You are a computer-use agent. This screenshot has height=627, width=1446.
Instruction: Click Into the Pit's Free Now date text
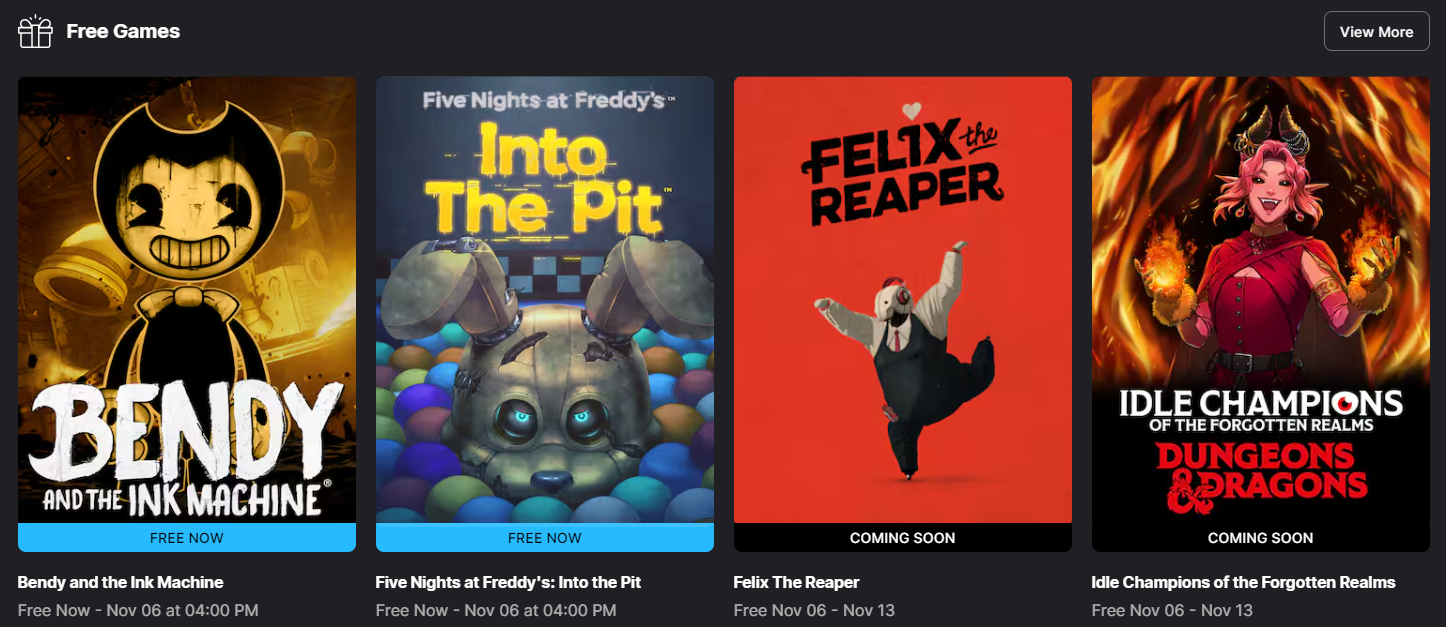[x=496, y=610]
